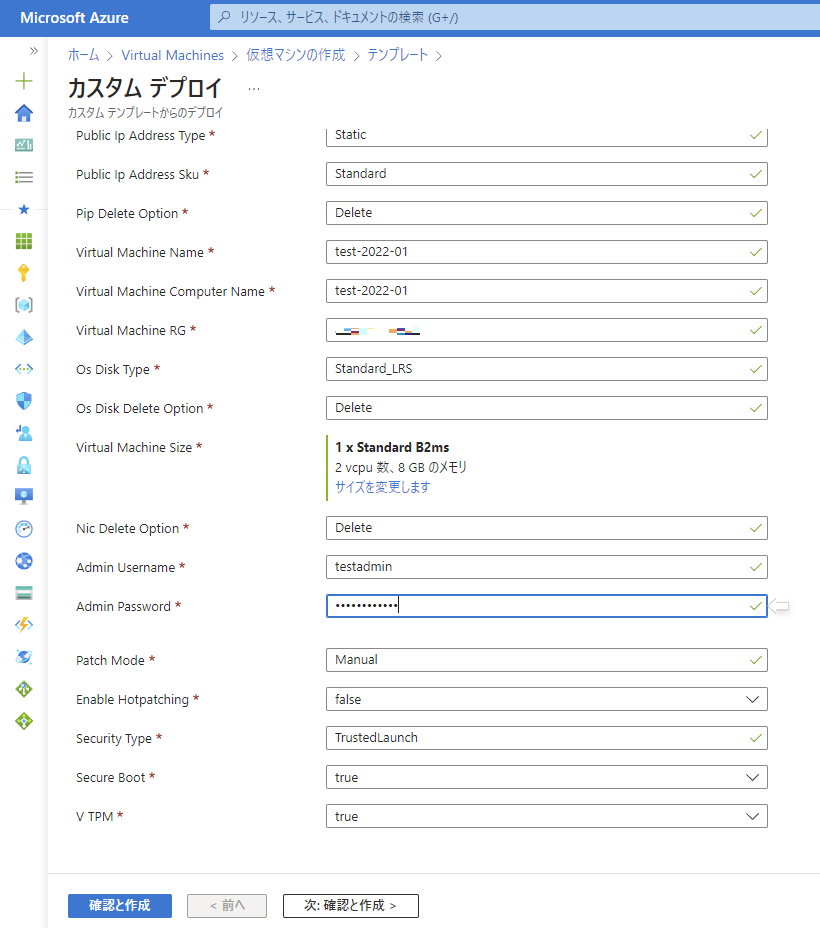This screenshot has width=820, height=928.
Task: Click 次: 確認と作成 next button
Action: click(x=351, y=906)
